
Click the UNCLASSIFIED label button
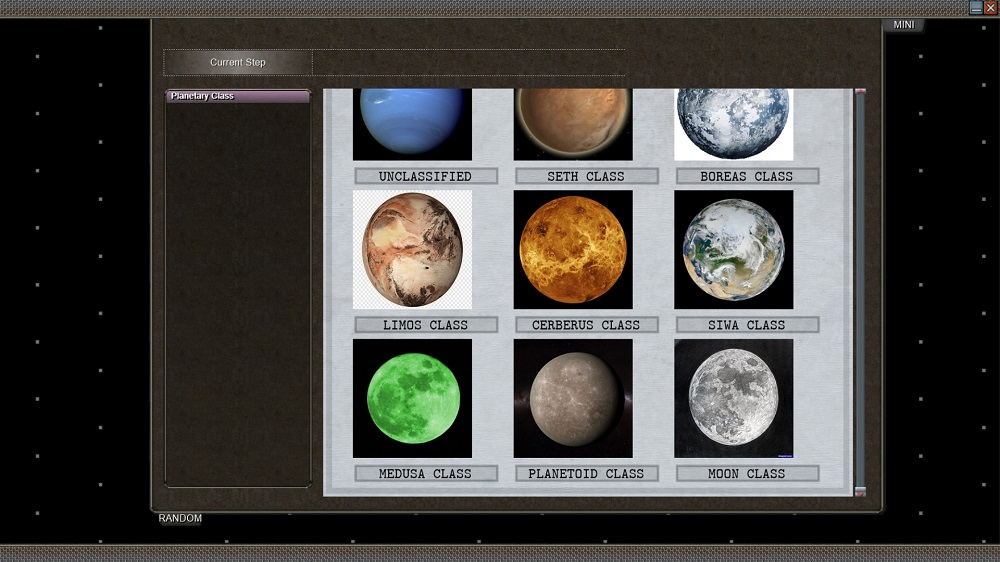point(426,176)
